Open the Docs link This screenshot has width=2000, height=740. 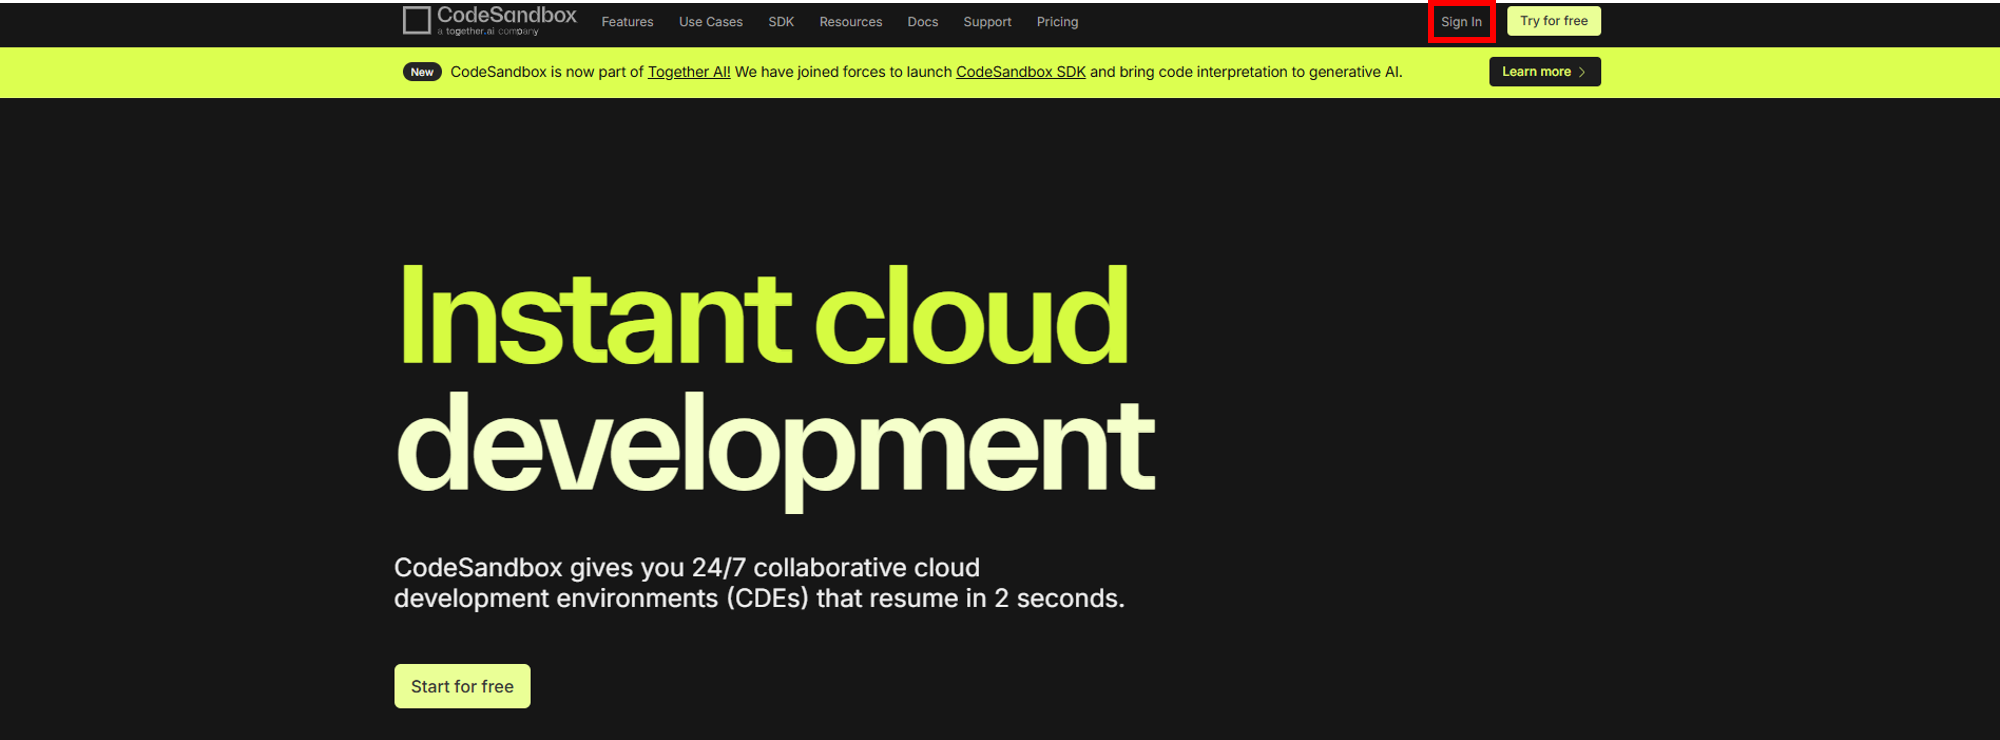pos(923,22)
